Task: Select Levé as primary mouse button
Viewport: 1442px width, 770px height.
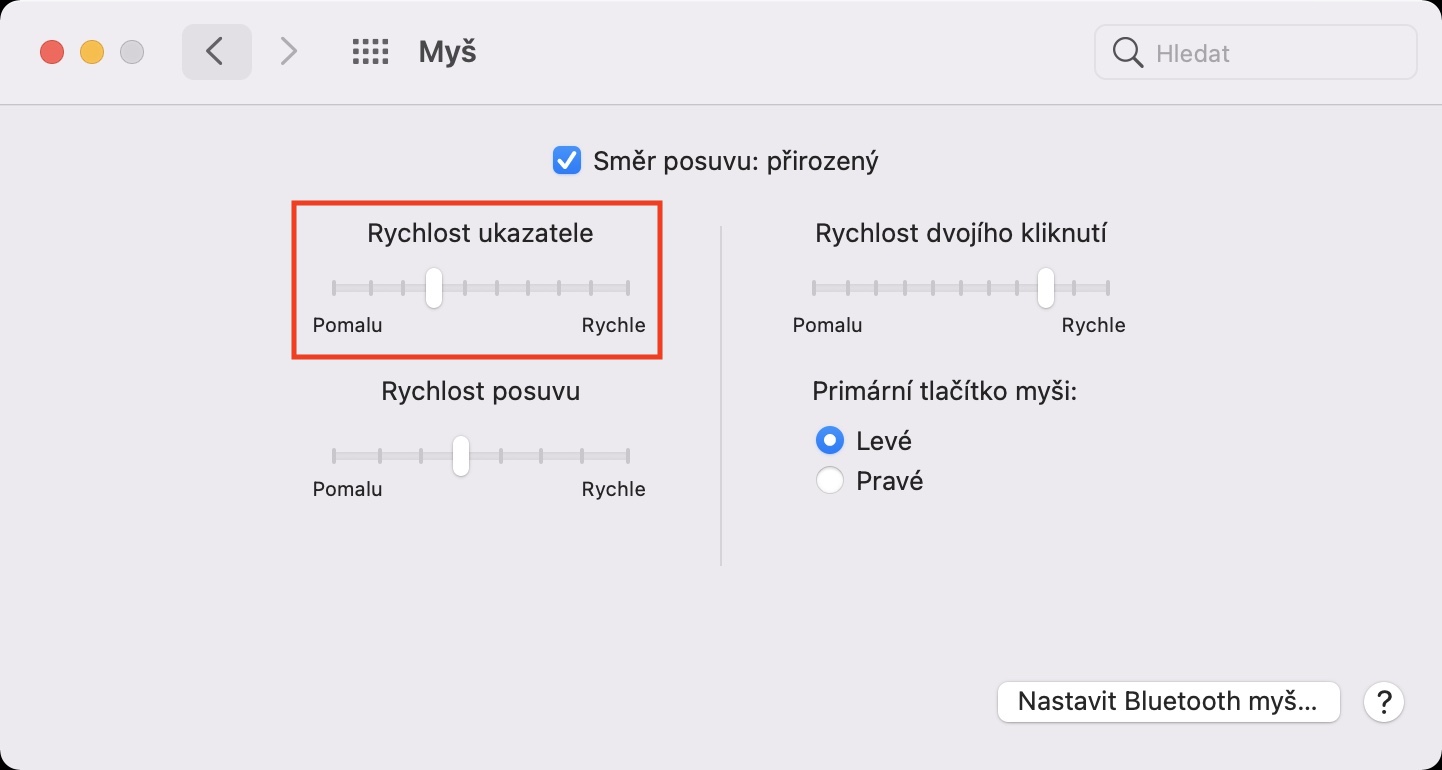Action: 830,440
